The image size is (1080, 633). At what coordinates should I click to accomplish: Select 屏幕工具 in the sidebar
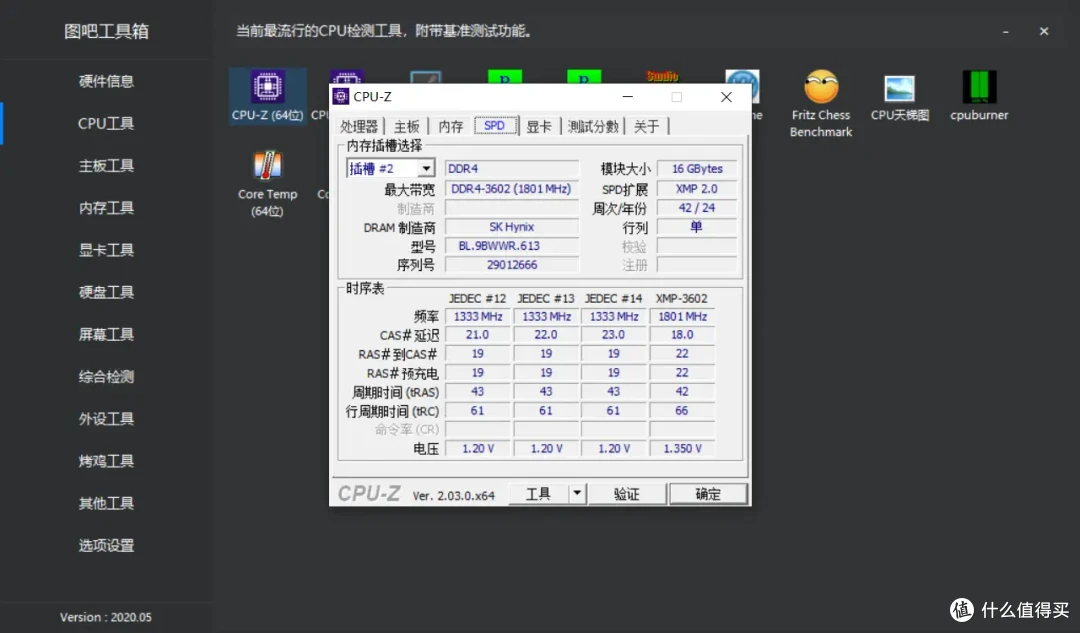[106, 334]
